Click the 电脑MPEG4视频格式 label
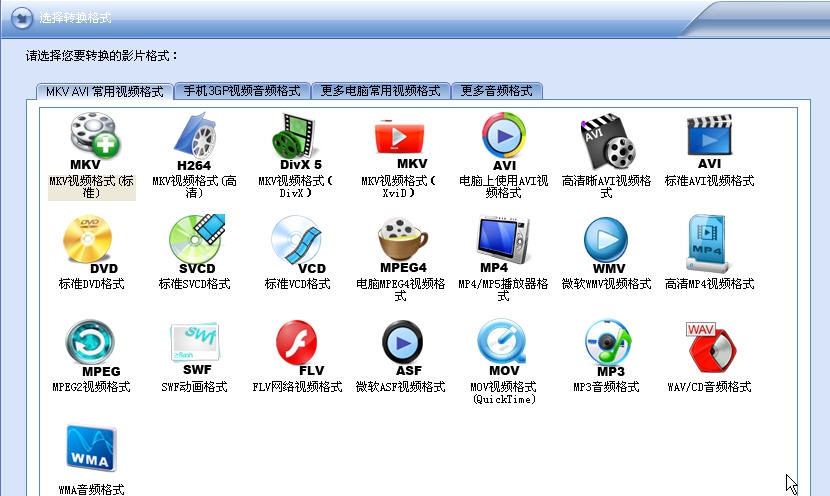The image size is (830, 496). click(x=400, y=290)
